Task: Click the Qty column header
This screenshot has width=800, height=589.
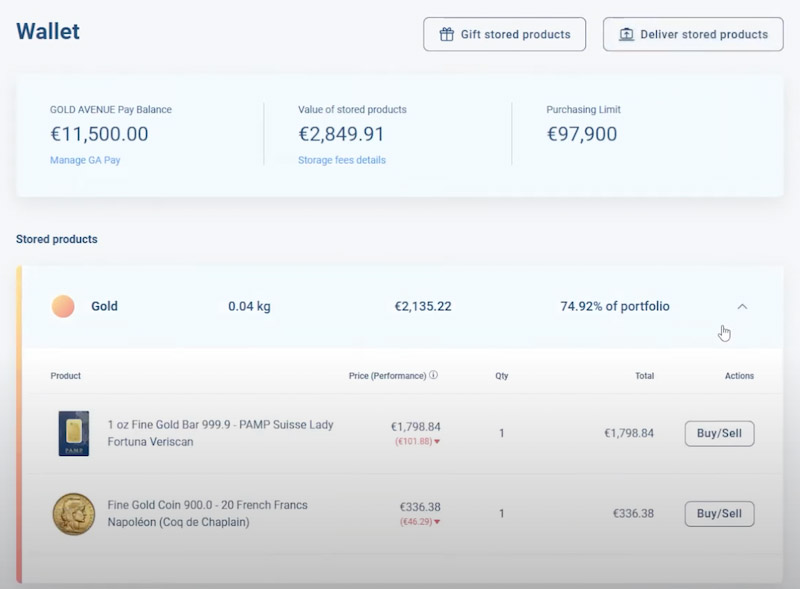Action: click(502, 376)
